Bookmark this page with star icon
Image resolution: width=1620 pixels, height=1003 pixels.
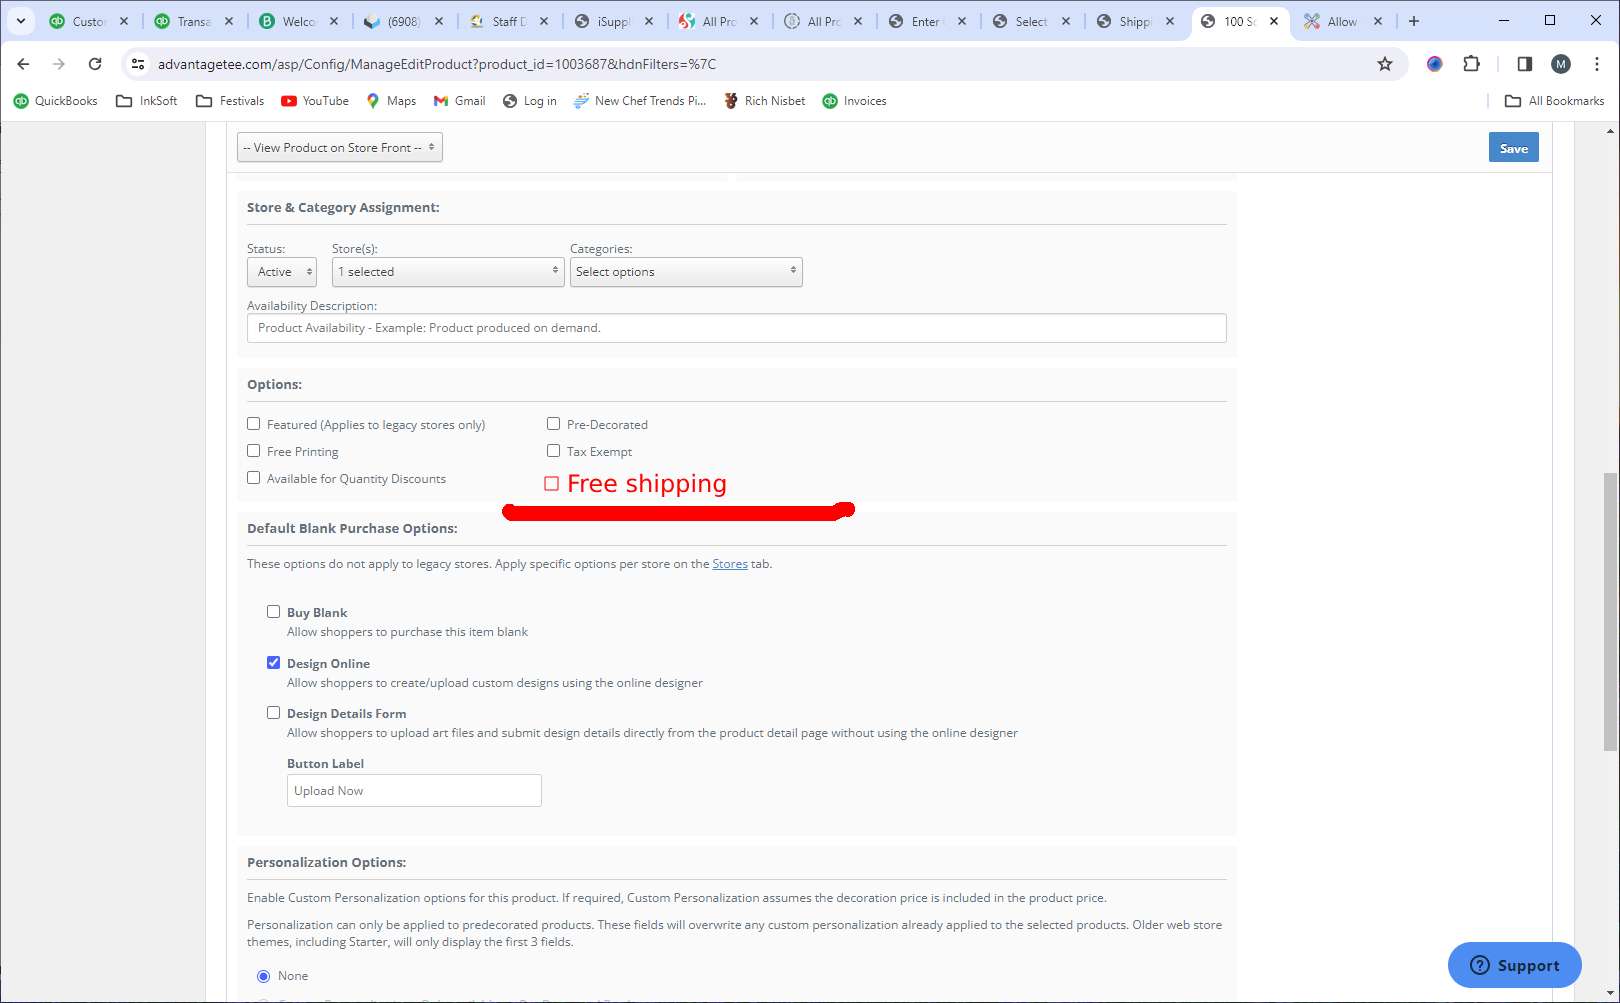1385,64
